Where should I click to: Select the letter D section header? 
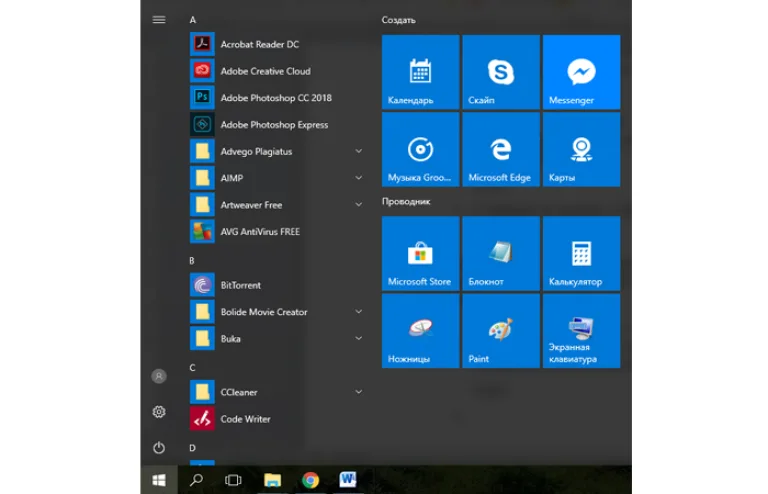192,448
